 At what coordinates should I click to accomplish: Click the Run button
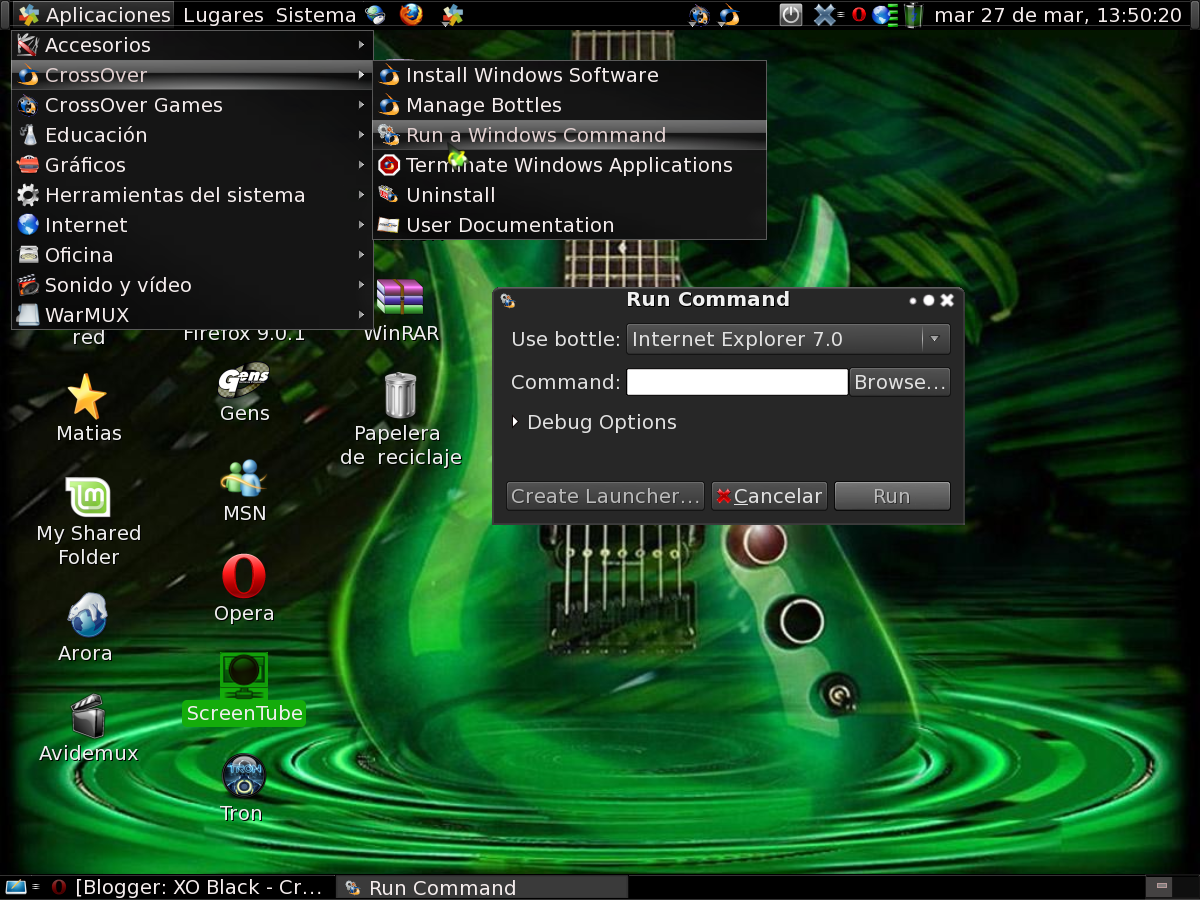pos(892,496)
